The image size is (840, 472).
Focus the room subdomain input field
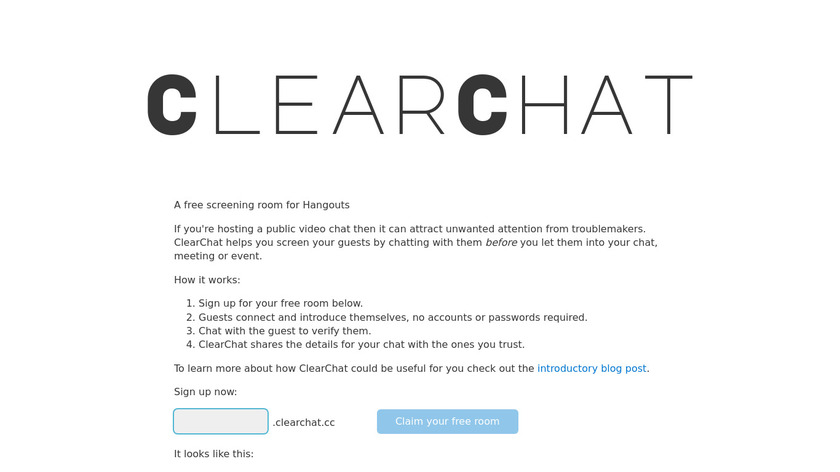tap(221, 422)
